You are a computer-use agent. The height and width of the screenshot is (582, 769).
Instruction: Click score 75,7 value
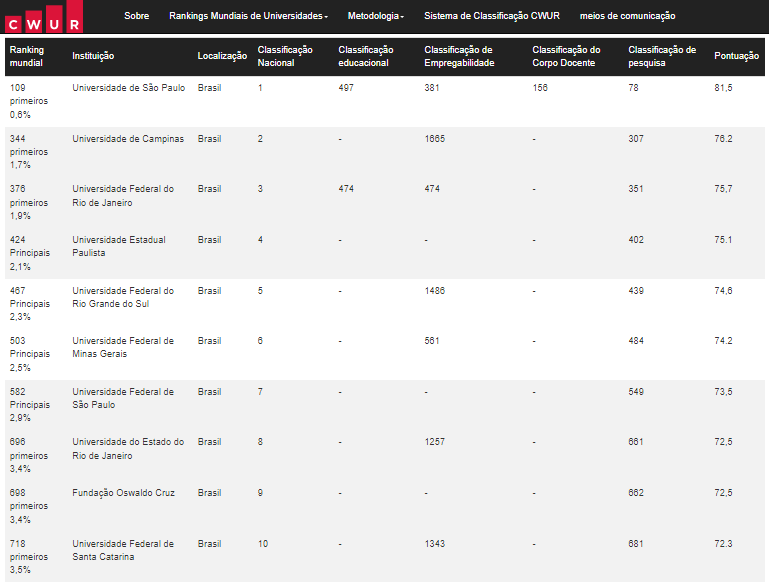coord(723,189)
